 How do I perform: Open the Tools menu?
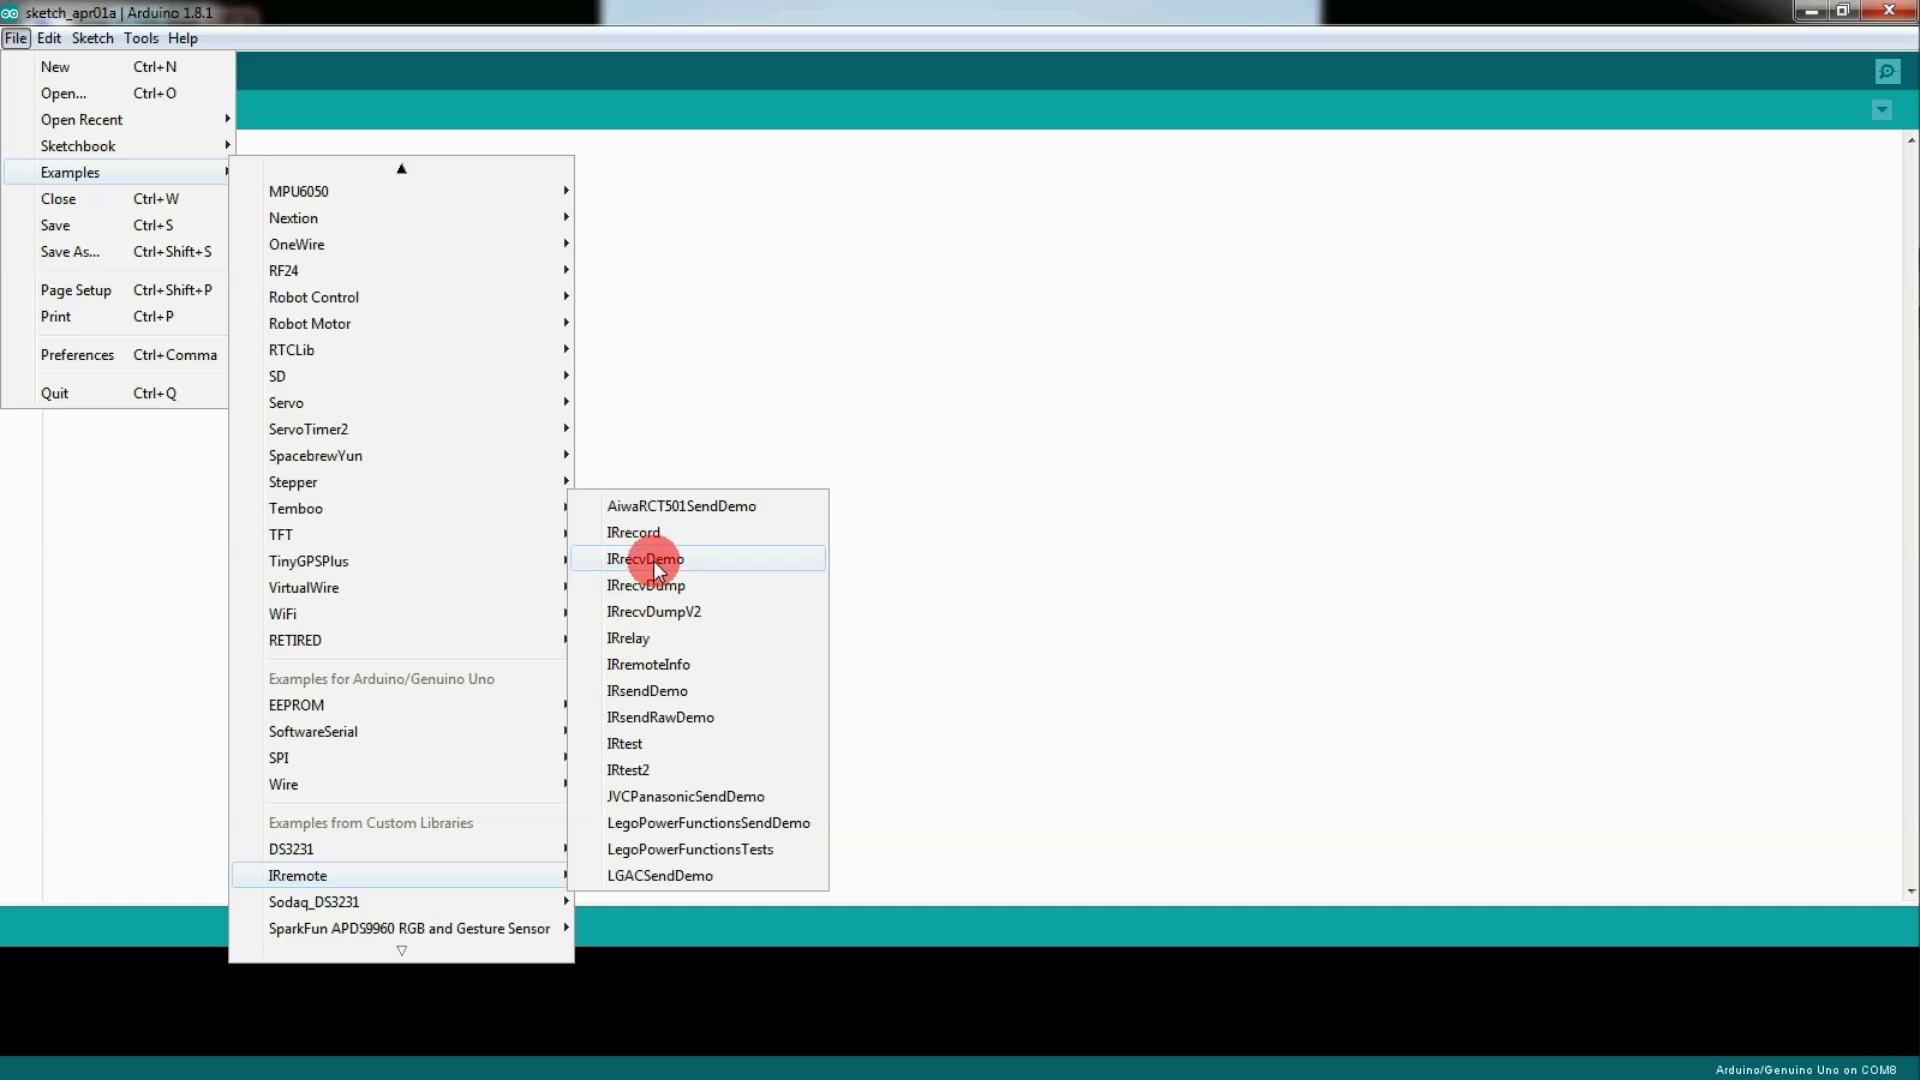coord(141,38)
